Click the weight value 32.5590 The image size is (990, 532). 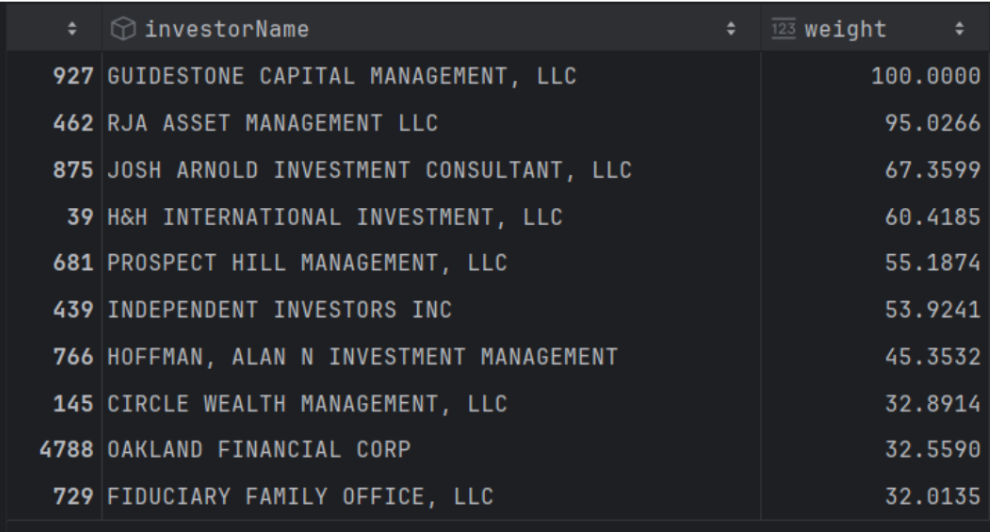pyautogui.click(x=932, y=449)
